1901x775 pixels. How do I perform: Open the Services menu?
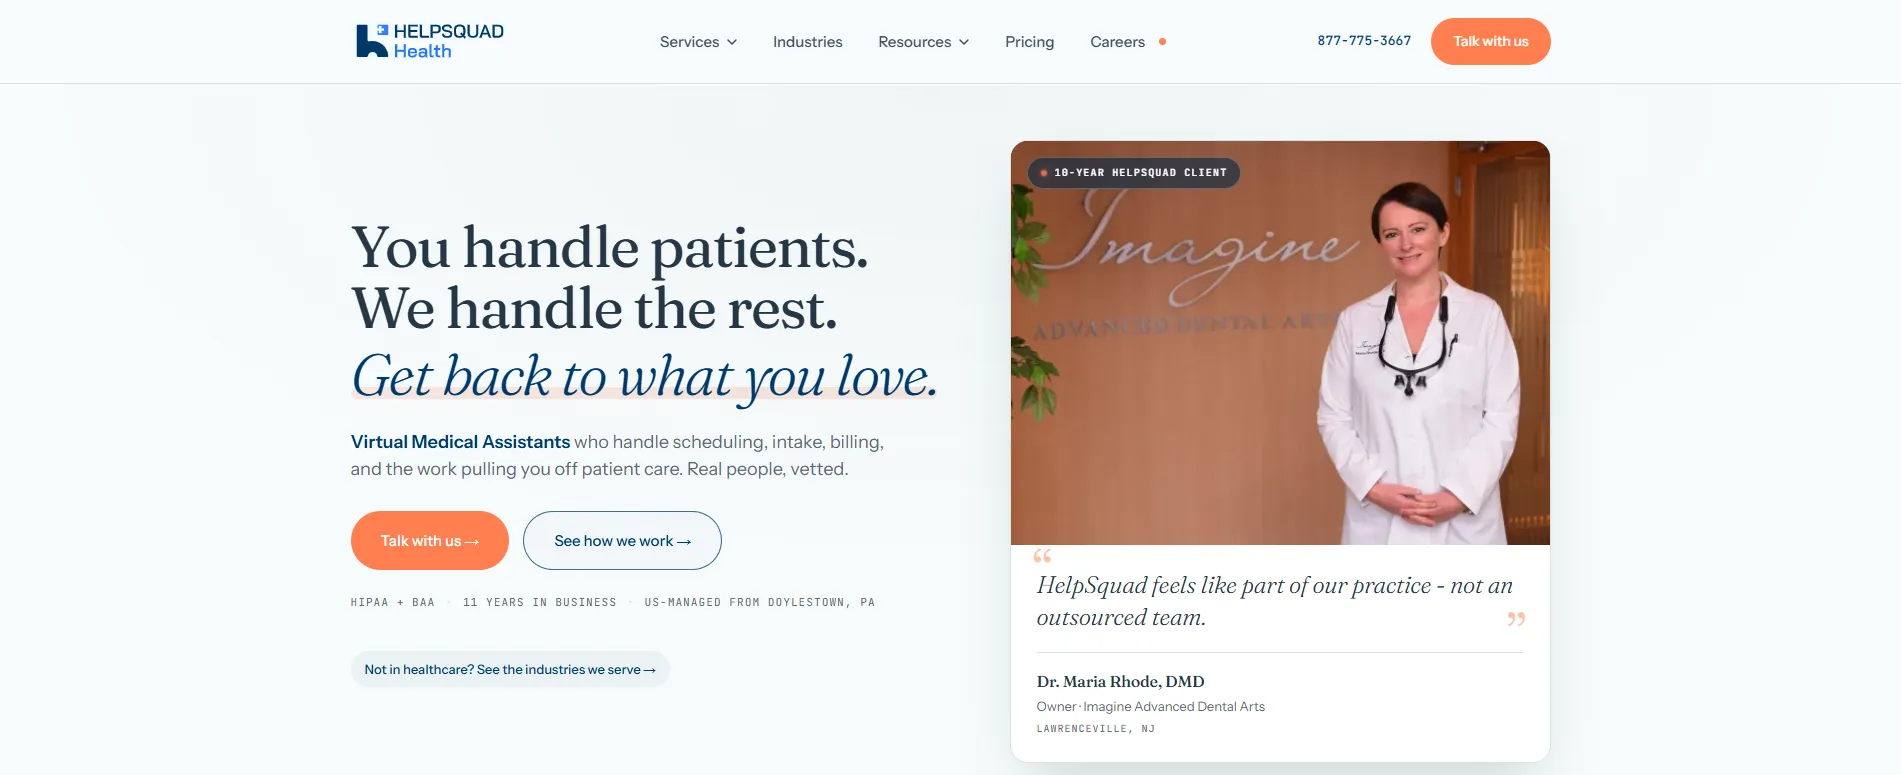click(x=698, y=42)
